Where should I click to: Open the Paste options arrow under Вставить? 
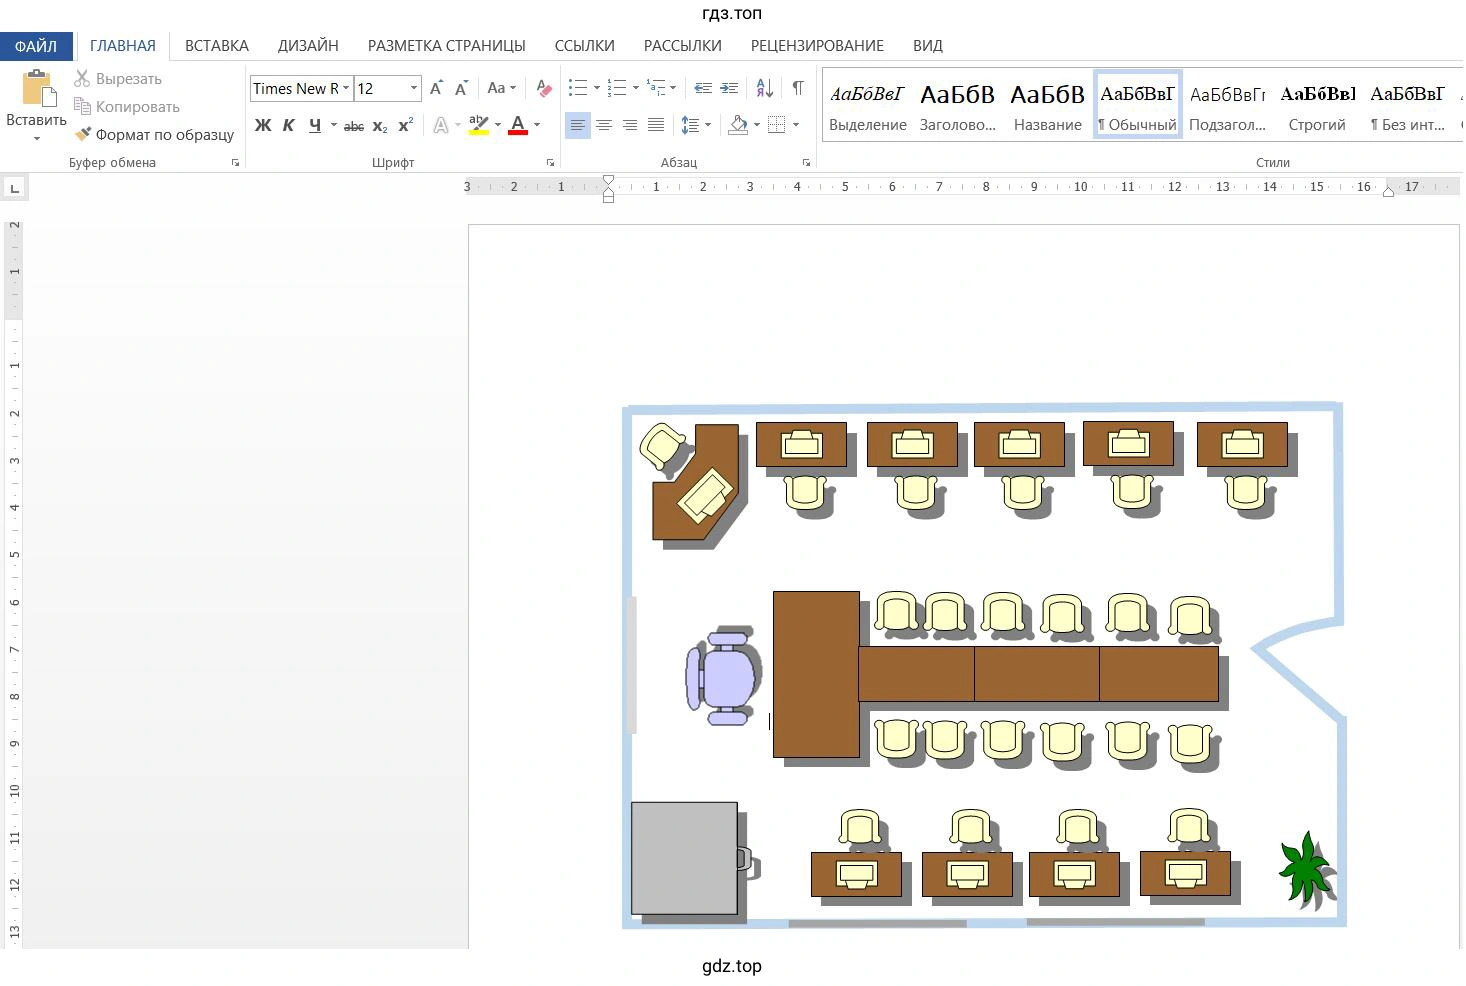click(x=37, y=138)
